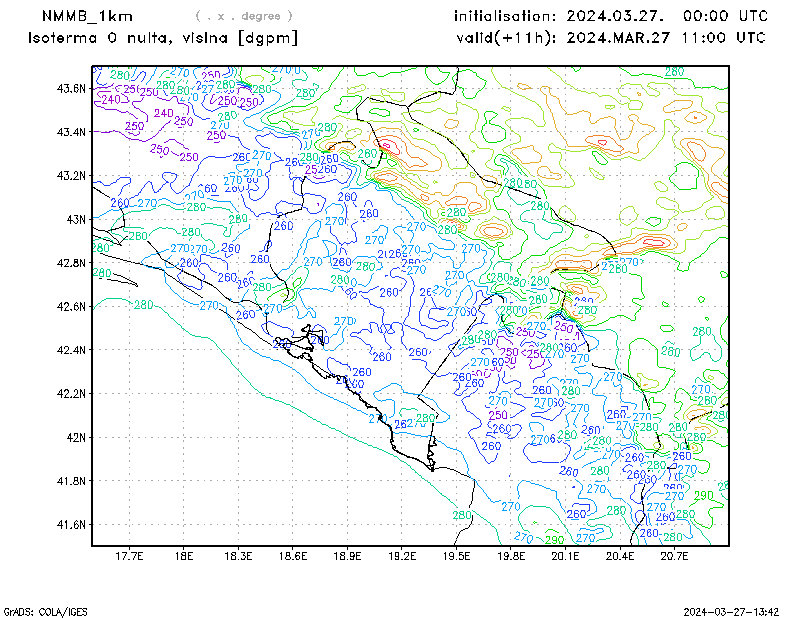
Task: Click the NMMB_1km model title
Action: point(87,16)
